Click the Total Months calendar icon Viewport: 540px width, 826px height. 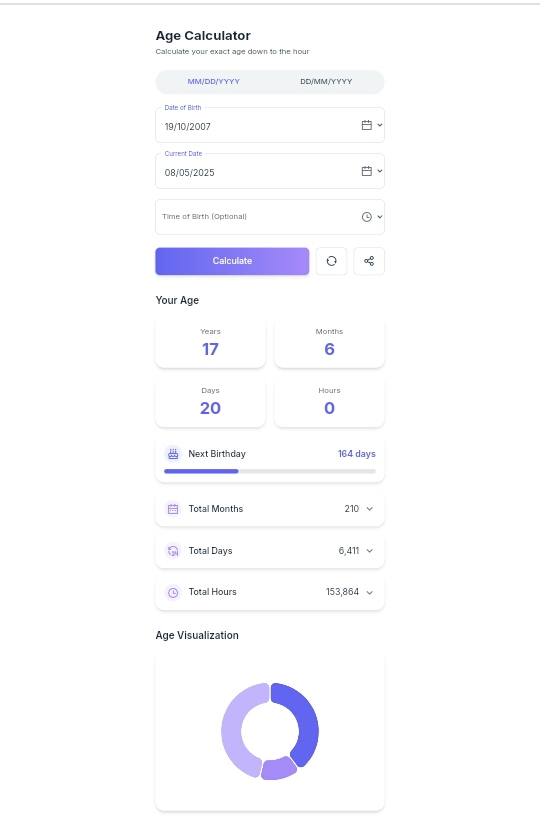(173, 509)
